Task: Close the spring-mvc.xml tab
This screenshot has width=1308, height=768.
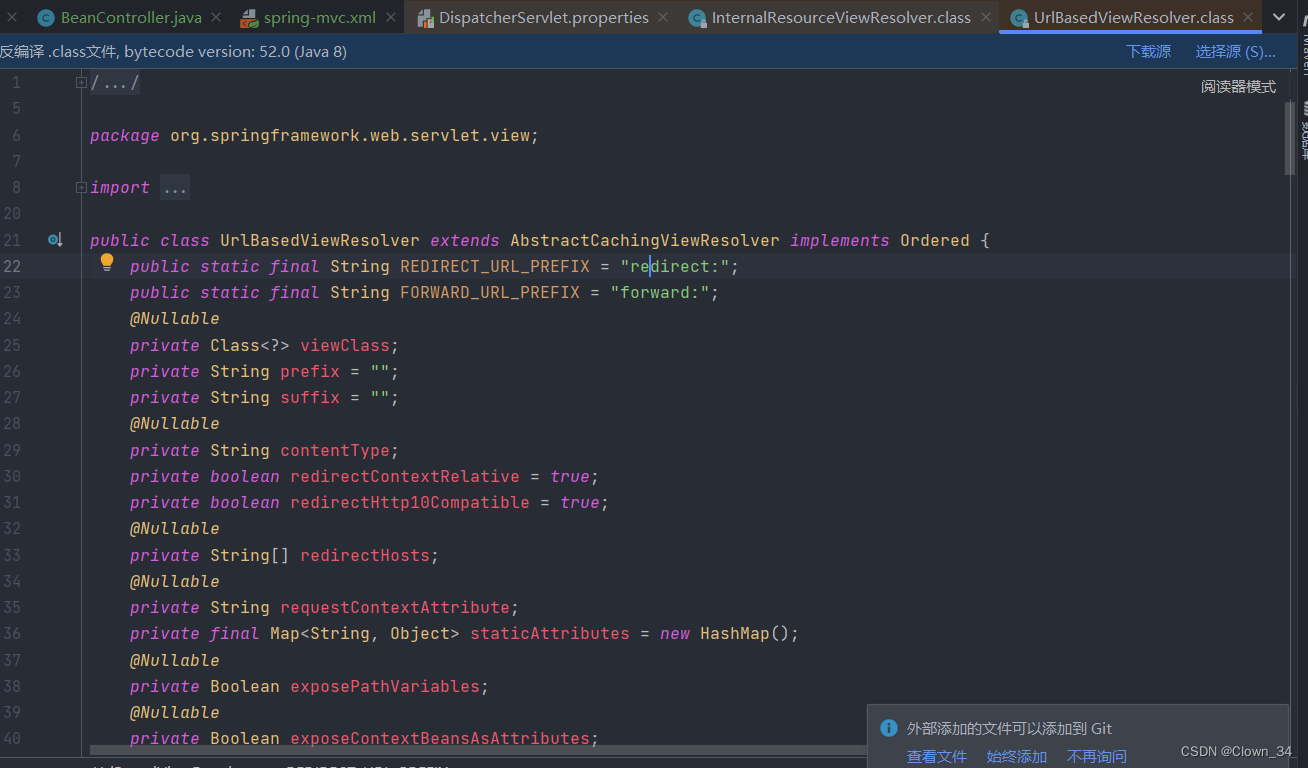Action: [x=391, y=18]
